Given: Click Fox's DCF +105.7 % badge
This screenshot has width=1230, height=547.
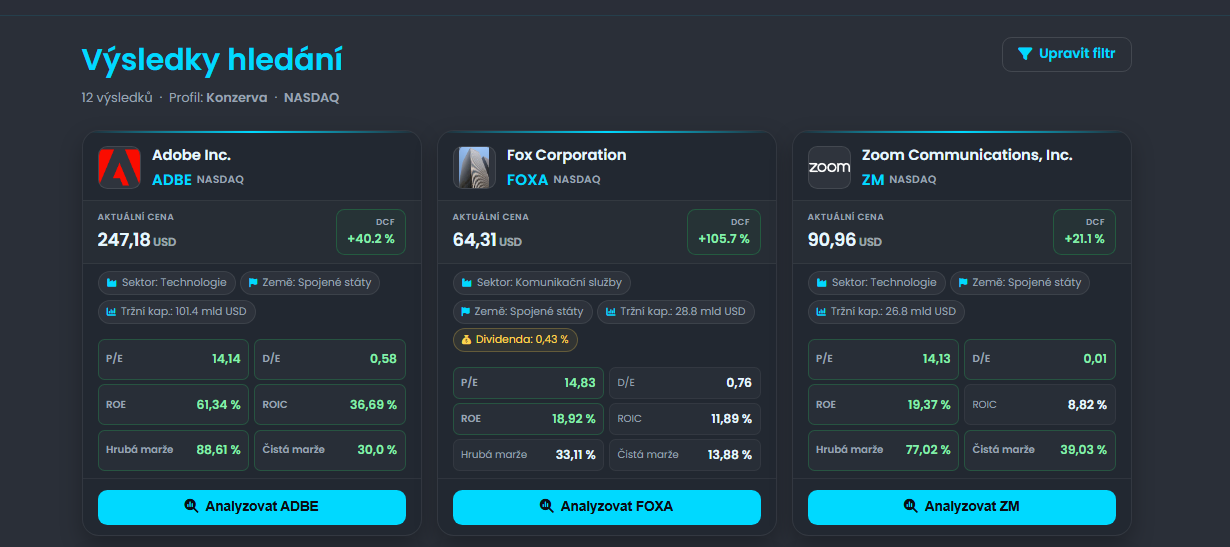Looking at the screenshot, I should (724, 232).
